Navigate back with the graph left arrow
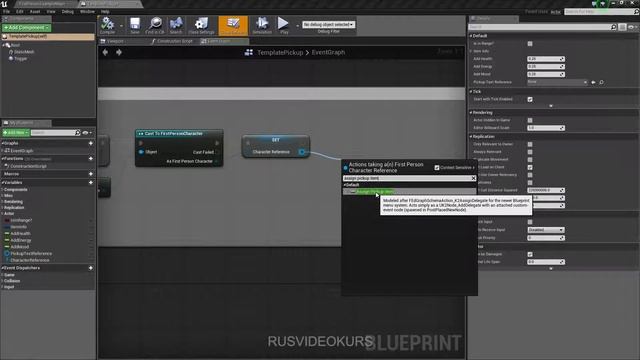Viewport: 640px width, 360px height. click(105, 52)
